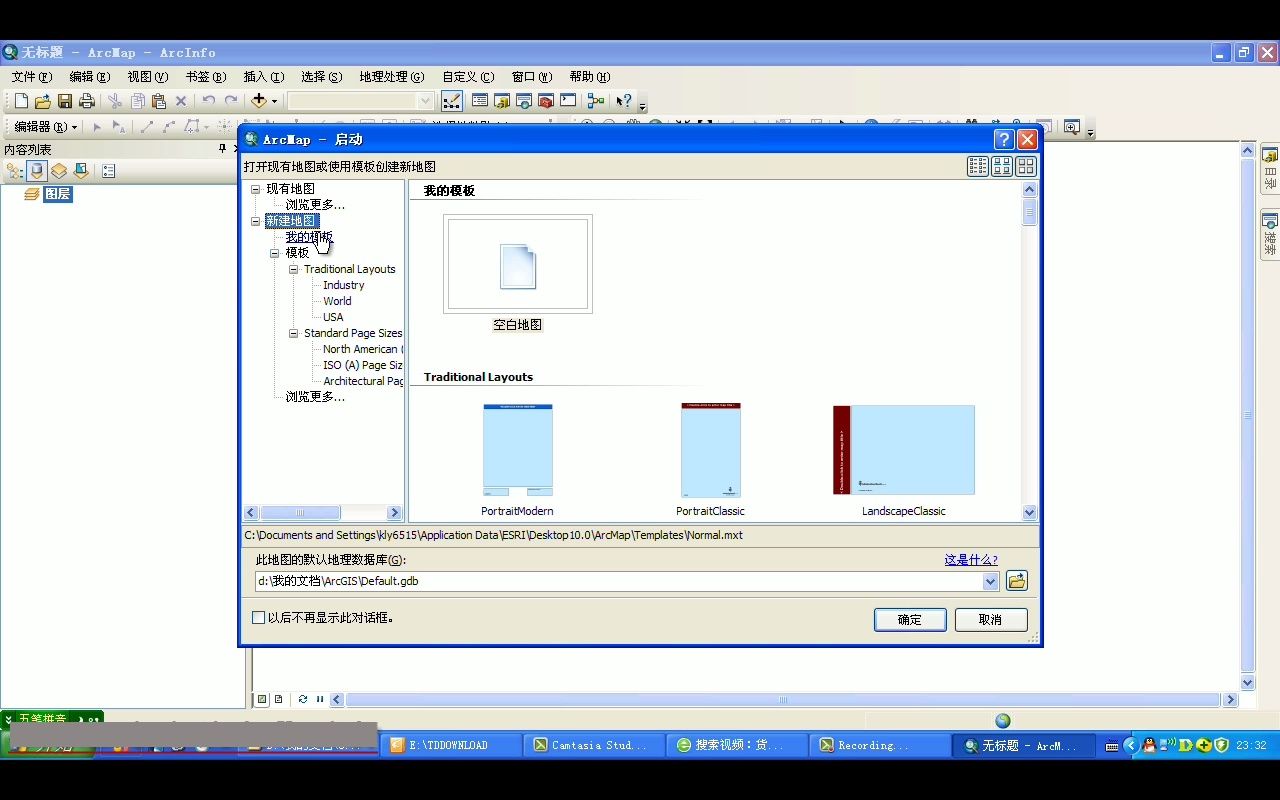Open the ModelBuilder window icon
Image resolution: width=1280 pixels, height=800 pixels.
[596, 101]
